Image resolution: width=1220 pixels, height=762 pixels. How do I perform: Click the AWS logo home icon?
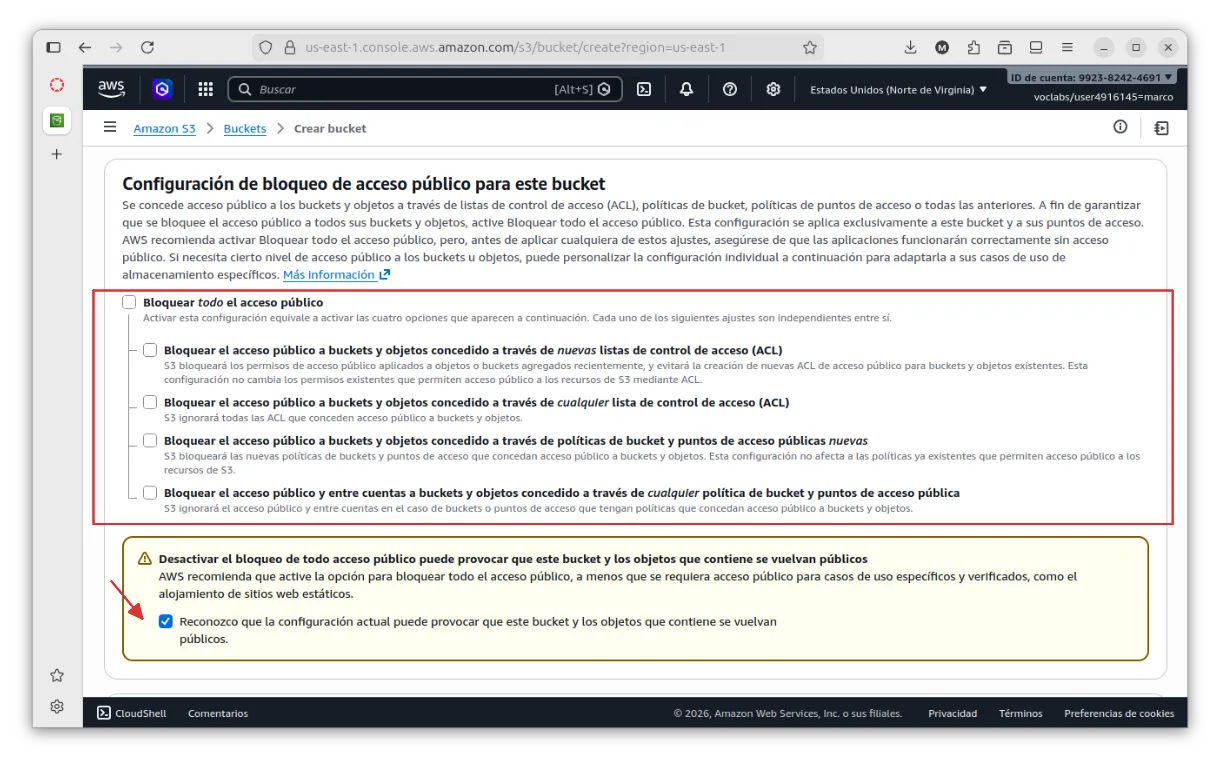(111, 89)
